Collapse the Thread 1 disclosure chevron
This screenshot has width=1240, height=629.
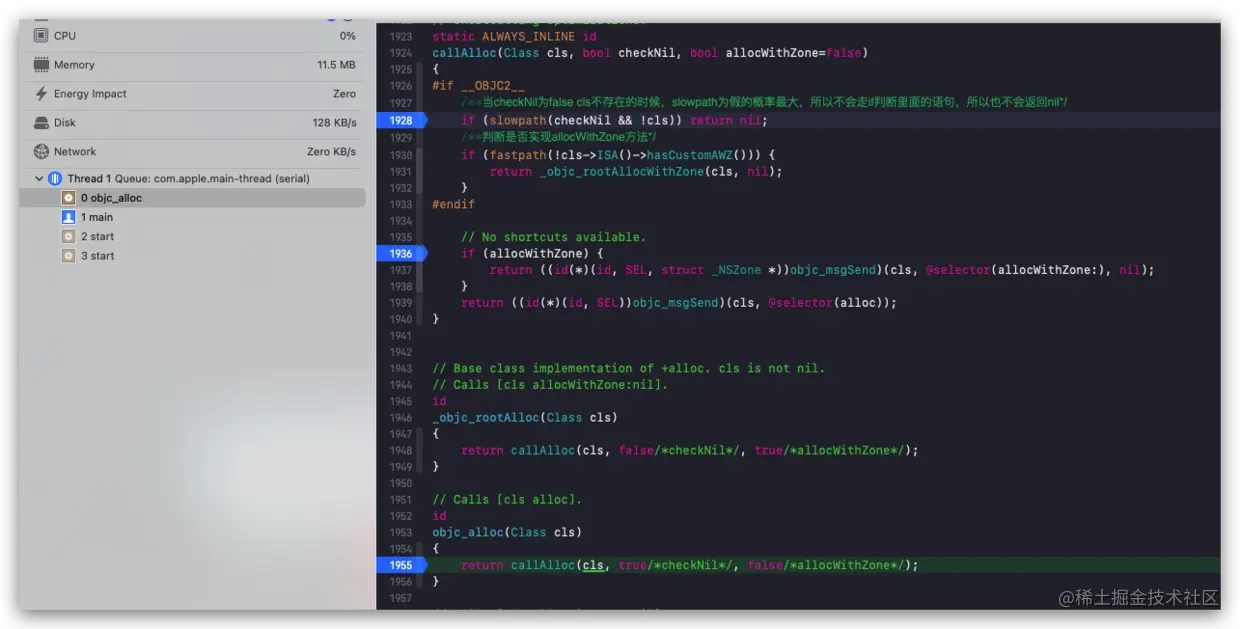click(x=39, y=178)
